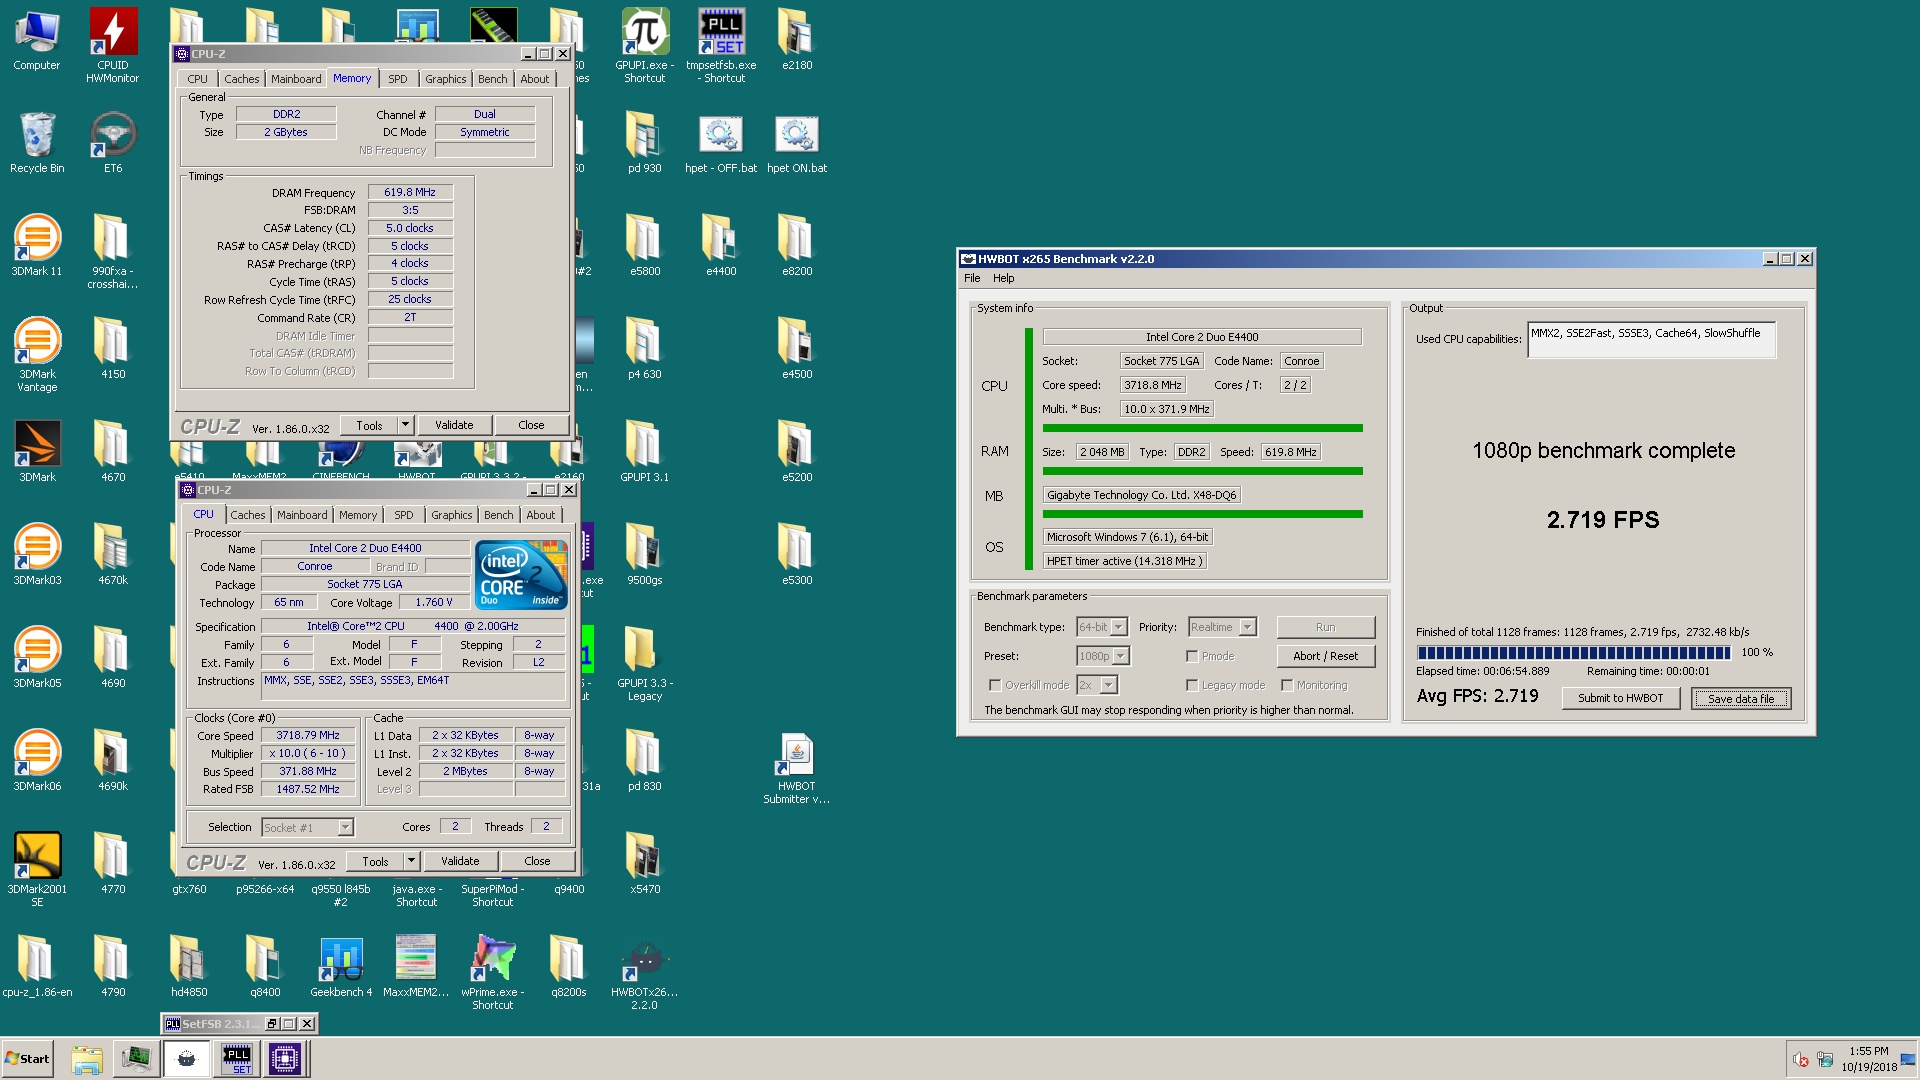This screenshot has height=1080, width=1920.
Task: Switch to Bench tab in lower CPU-Z
Action: click(499, 515)
